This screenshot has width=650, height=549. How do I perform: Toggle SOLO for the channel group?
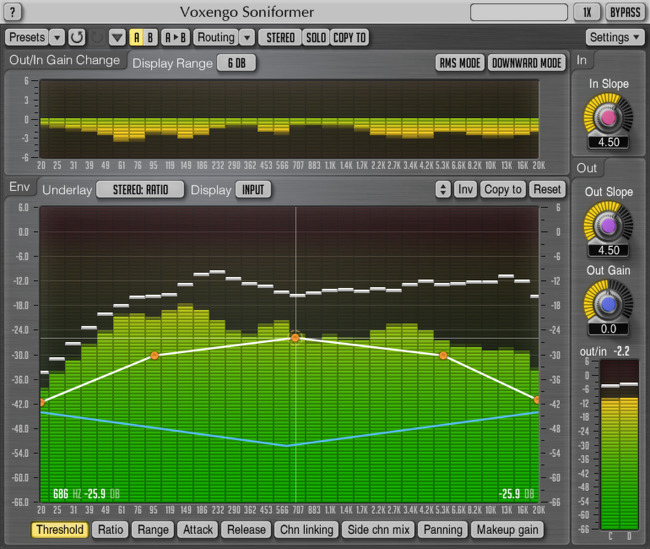tap(316, 38)
